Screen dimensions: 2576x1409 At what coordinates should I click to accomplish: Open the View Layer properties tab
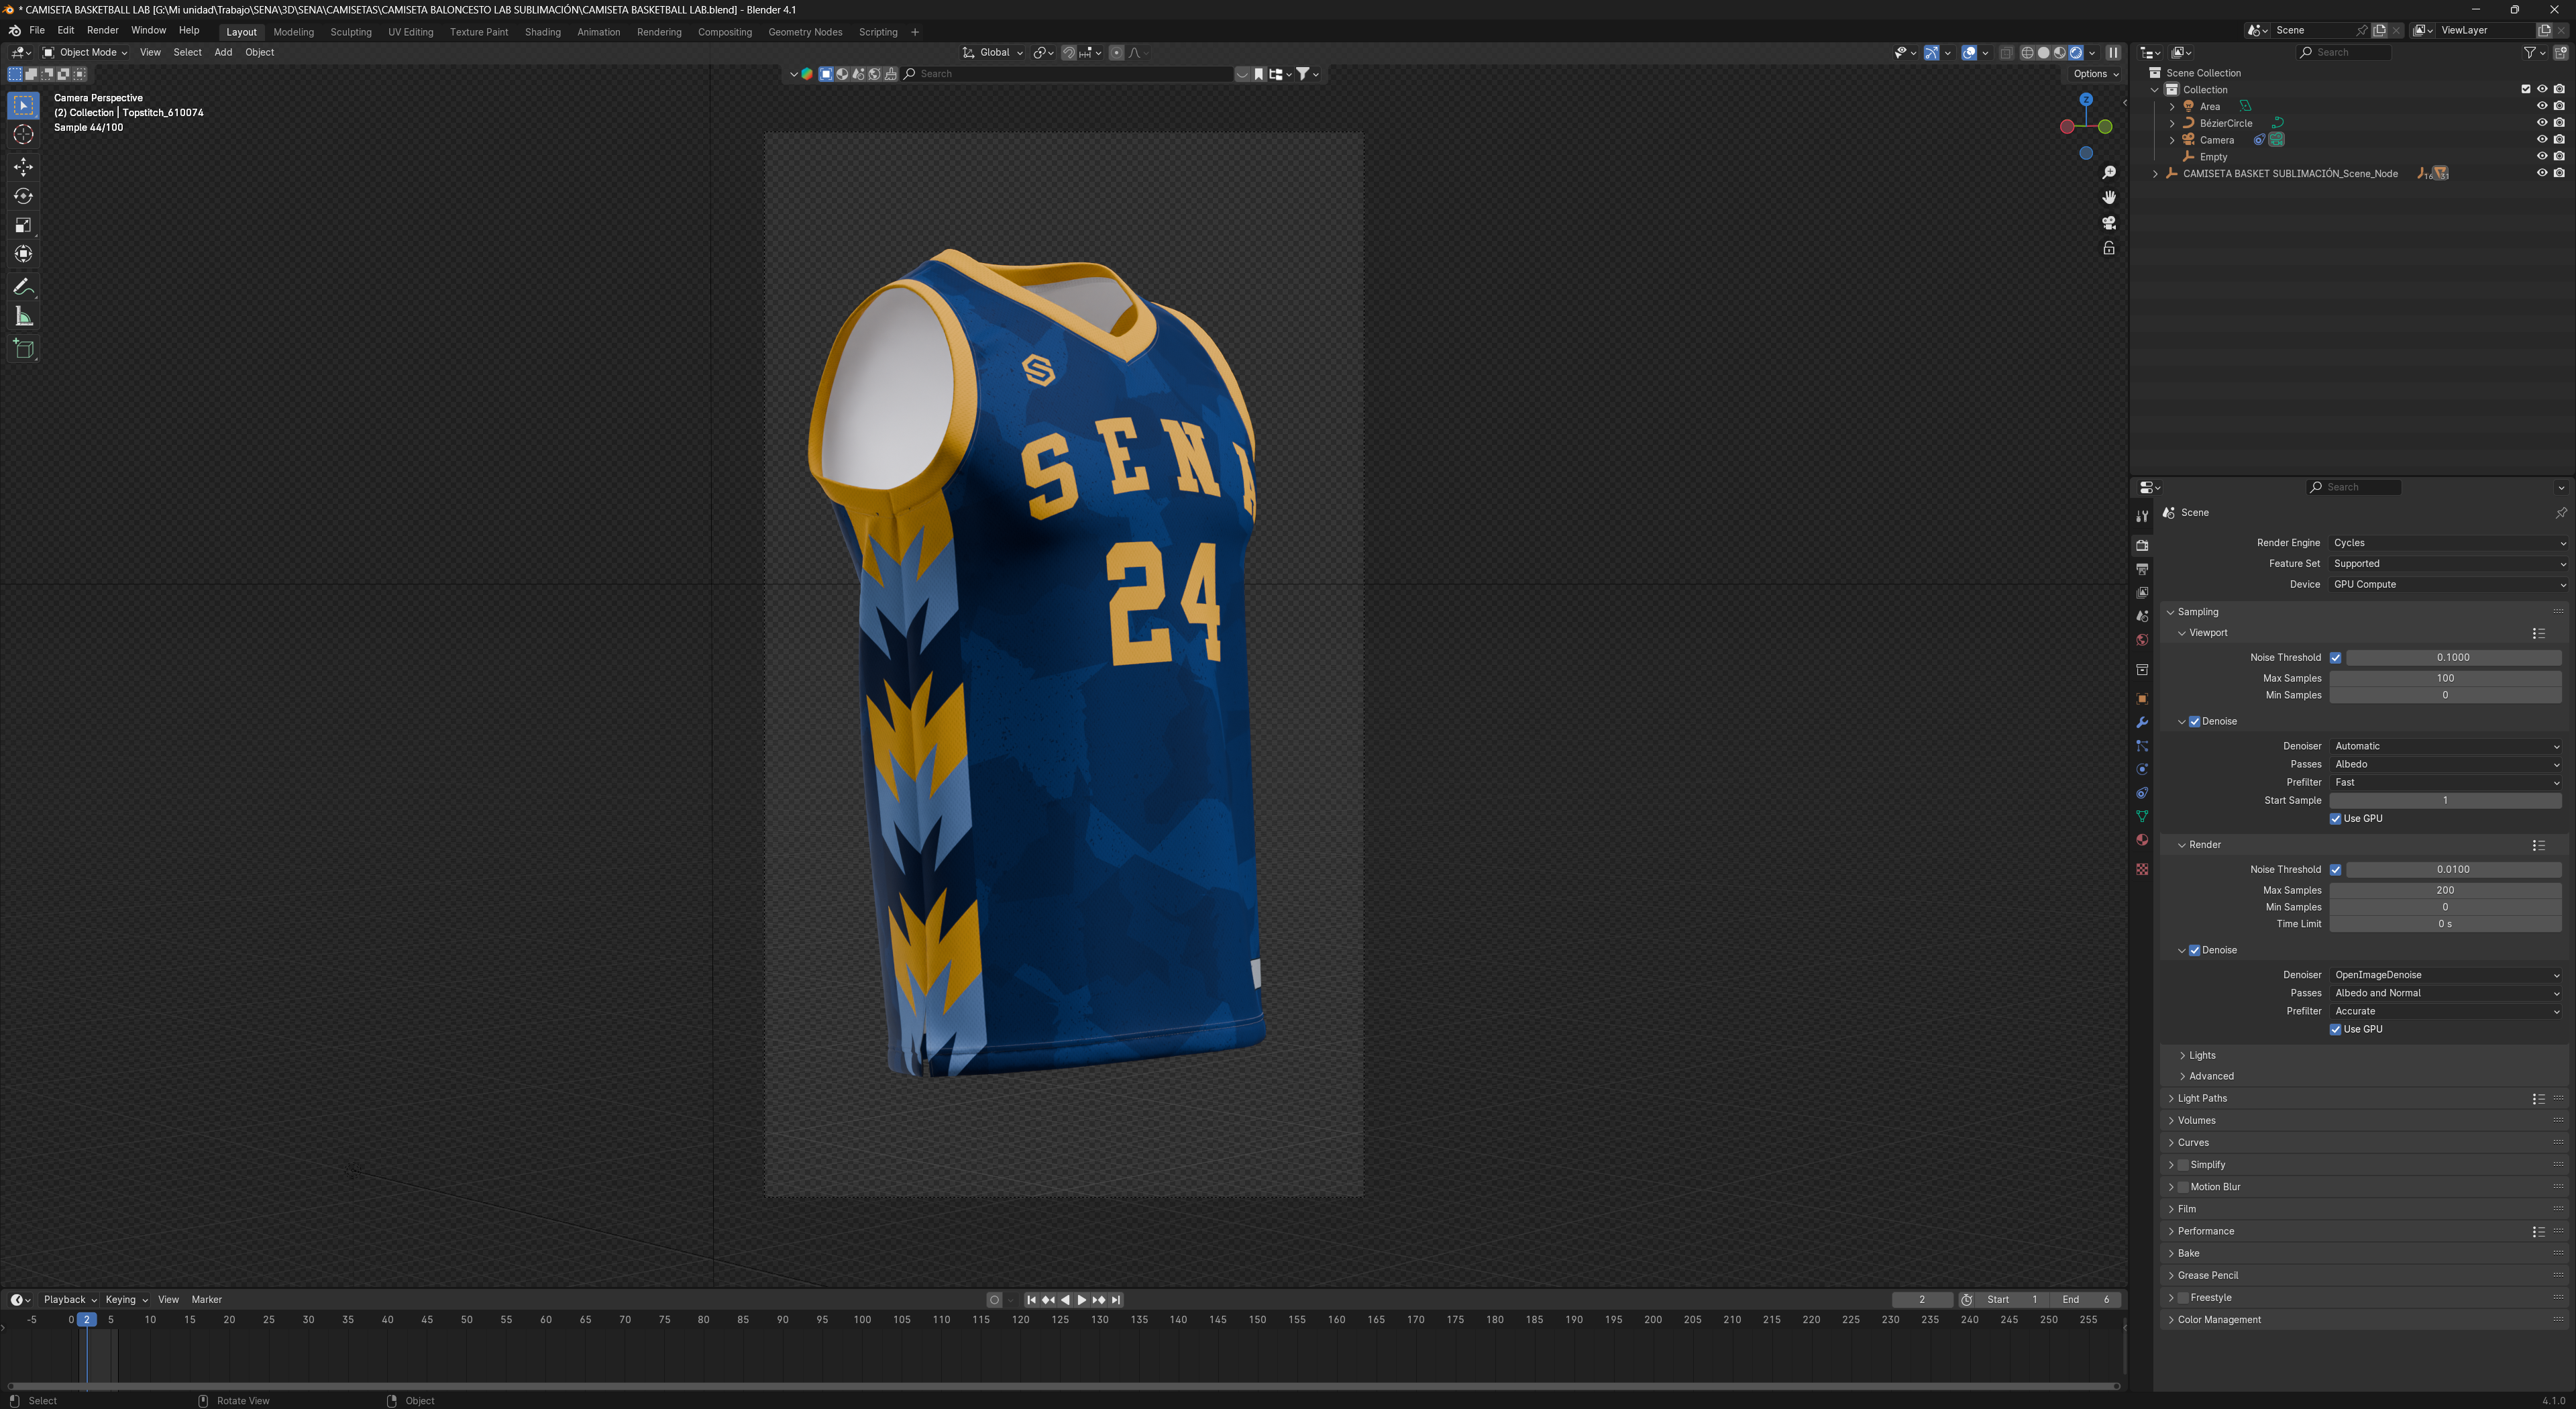coord(2142,593)
